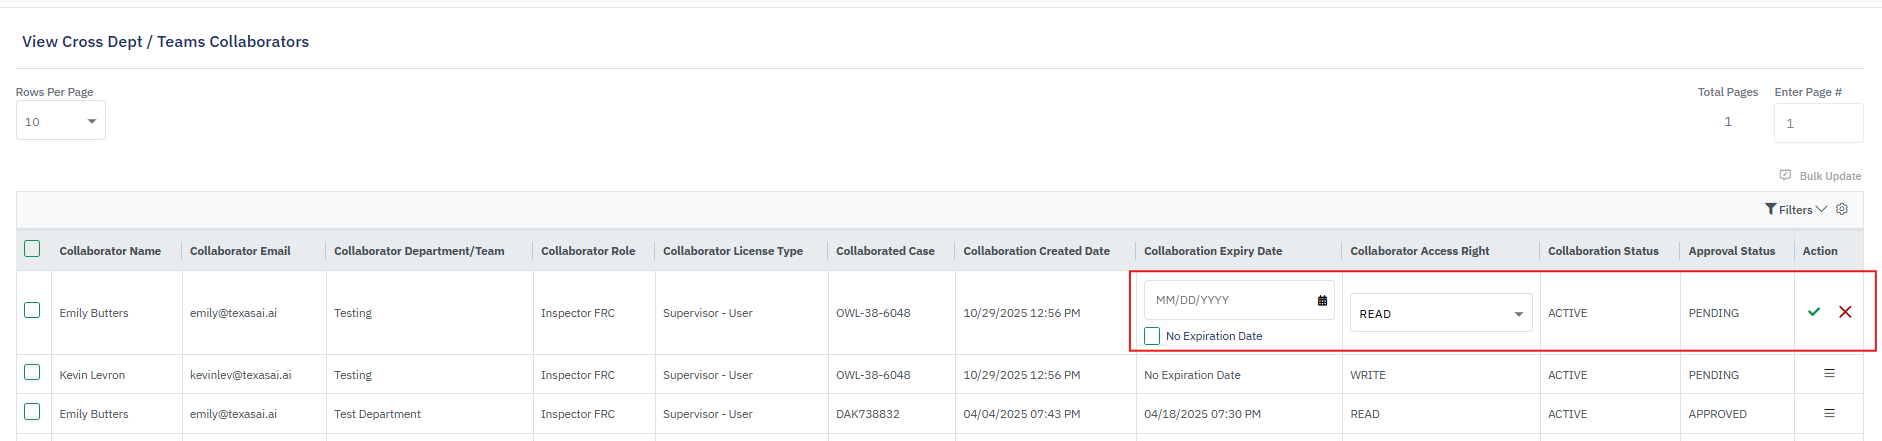Click the red X to cancel editing
Screen dimensions: 1882x441
[1845, 312]
